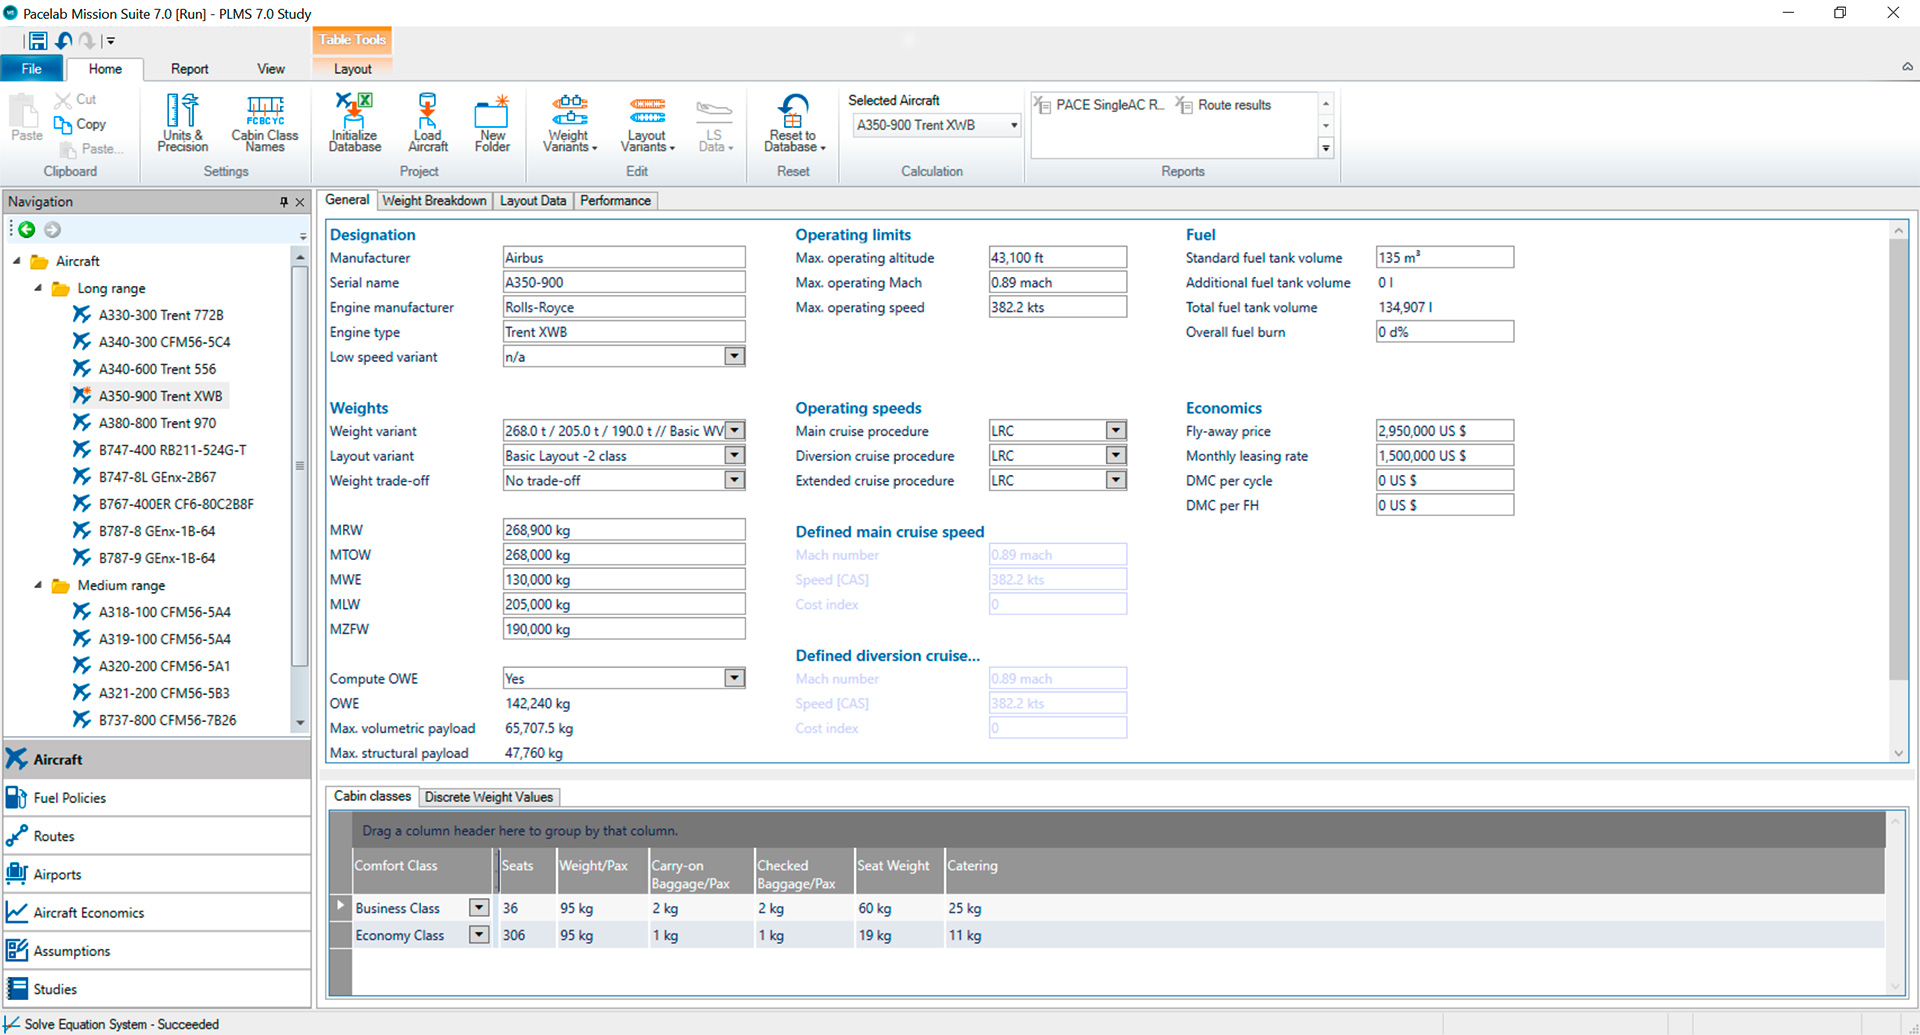
Task: Open the Layout variant dropdown
Action: [734, 456]
